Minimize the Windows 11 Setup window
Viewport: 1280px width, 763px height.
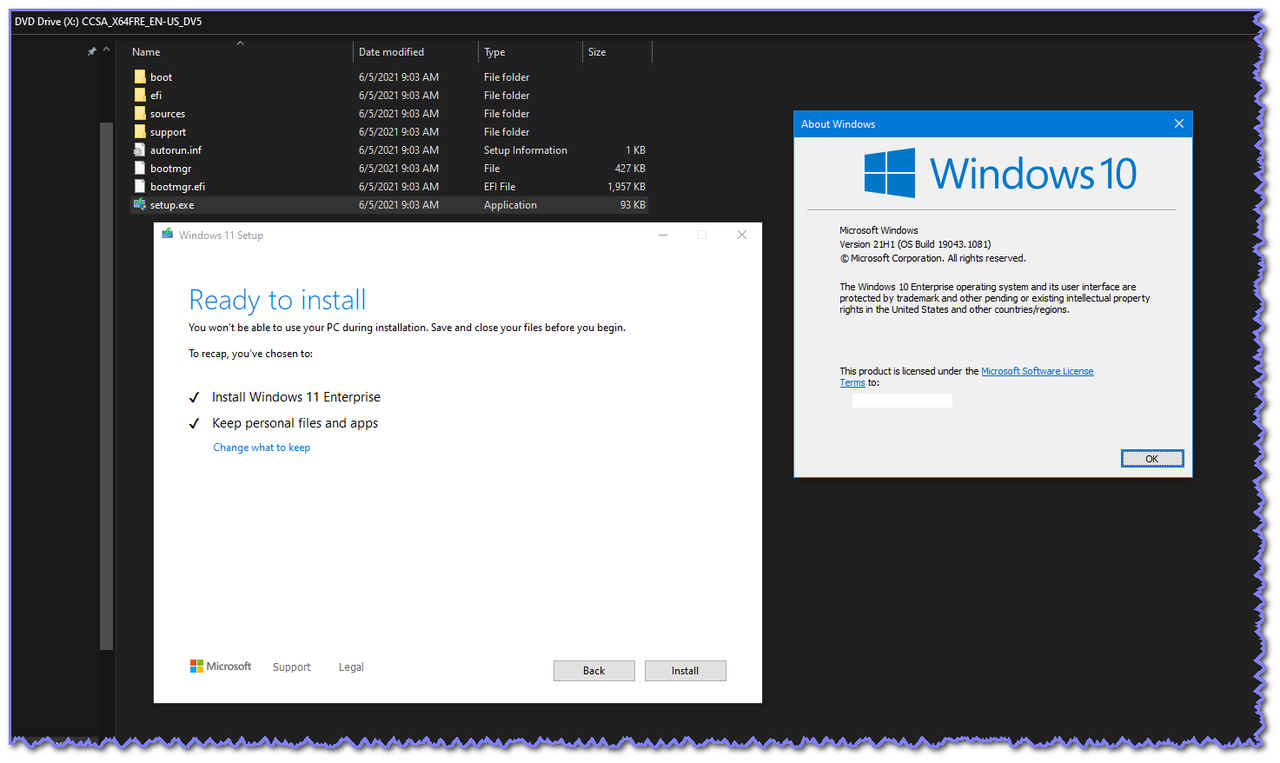(663, 235)
